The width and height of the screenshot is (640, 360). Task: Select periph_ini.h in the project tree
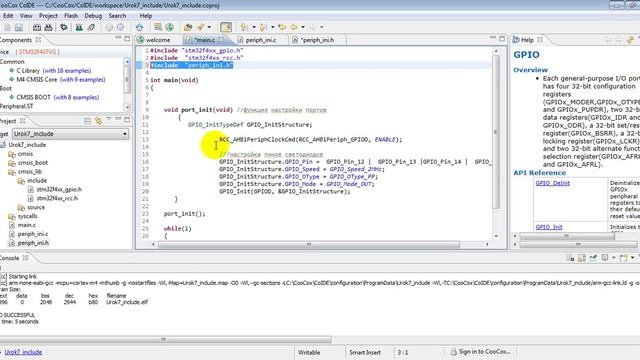(33, 243)
